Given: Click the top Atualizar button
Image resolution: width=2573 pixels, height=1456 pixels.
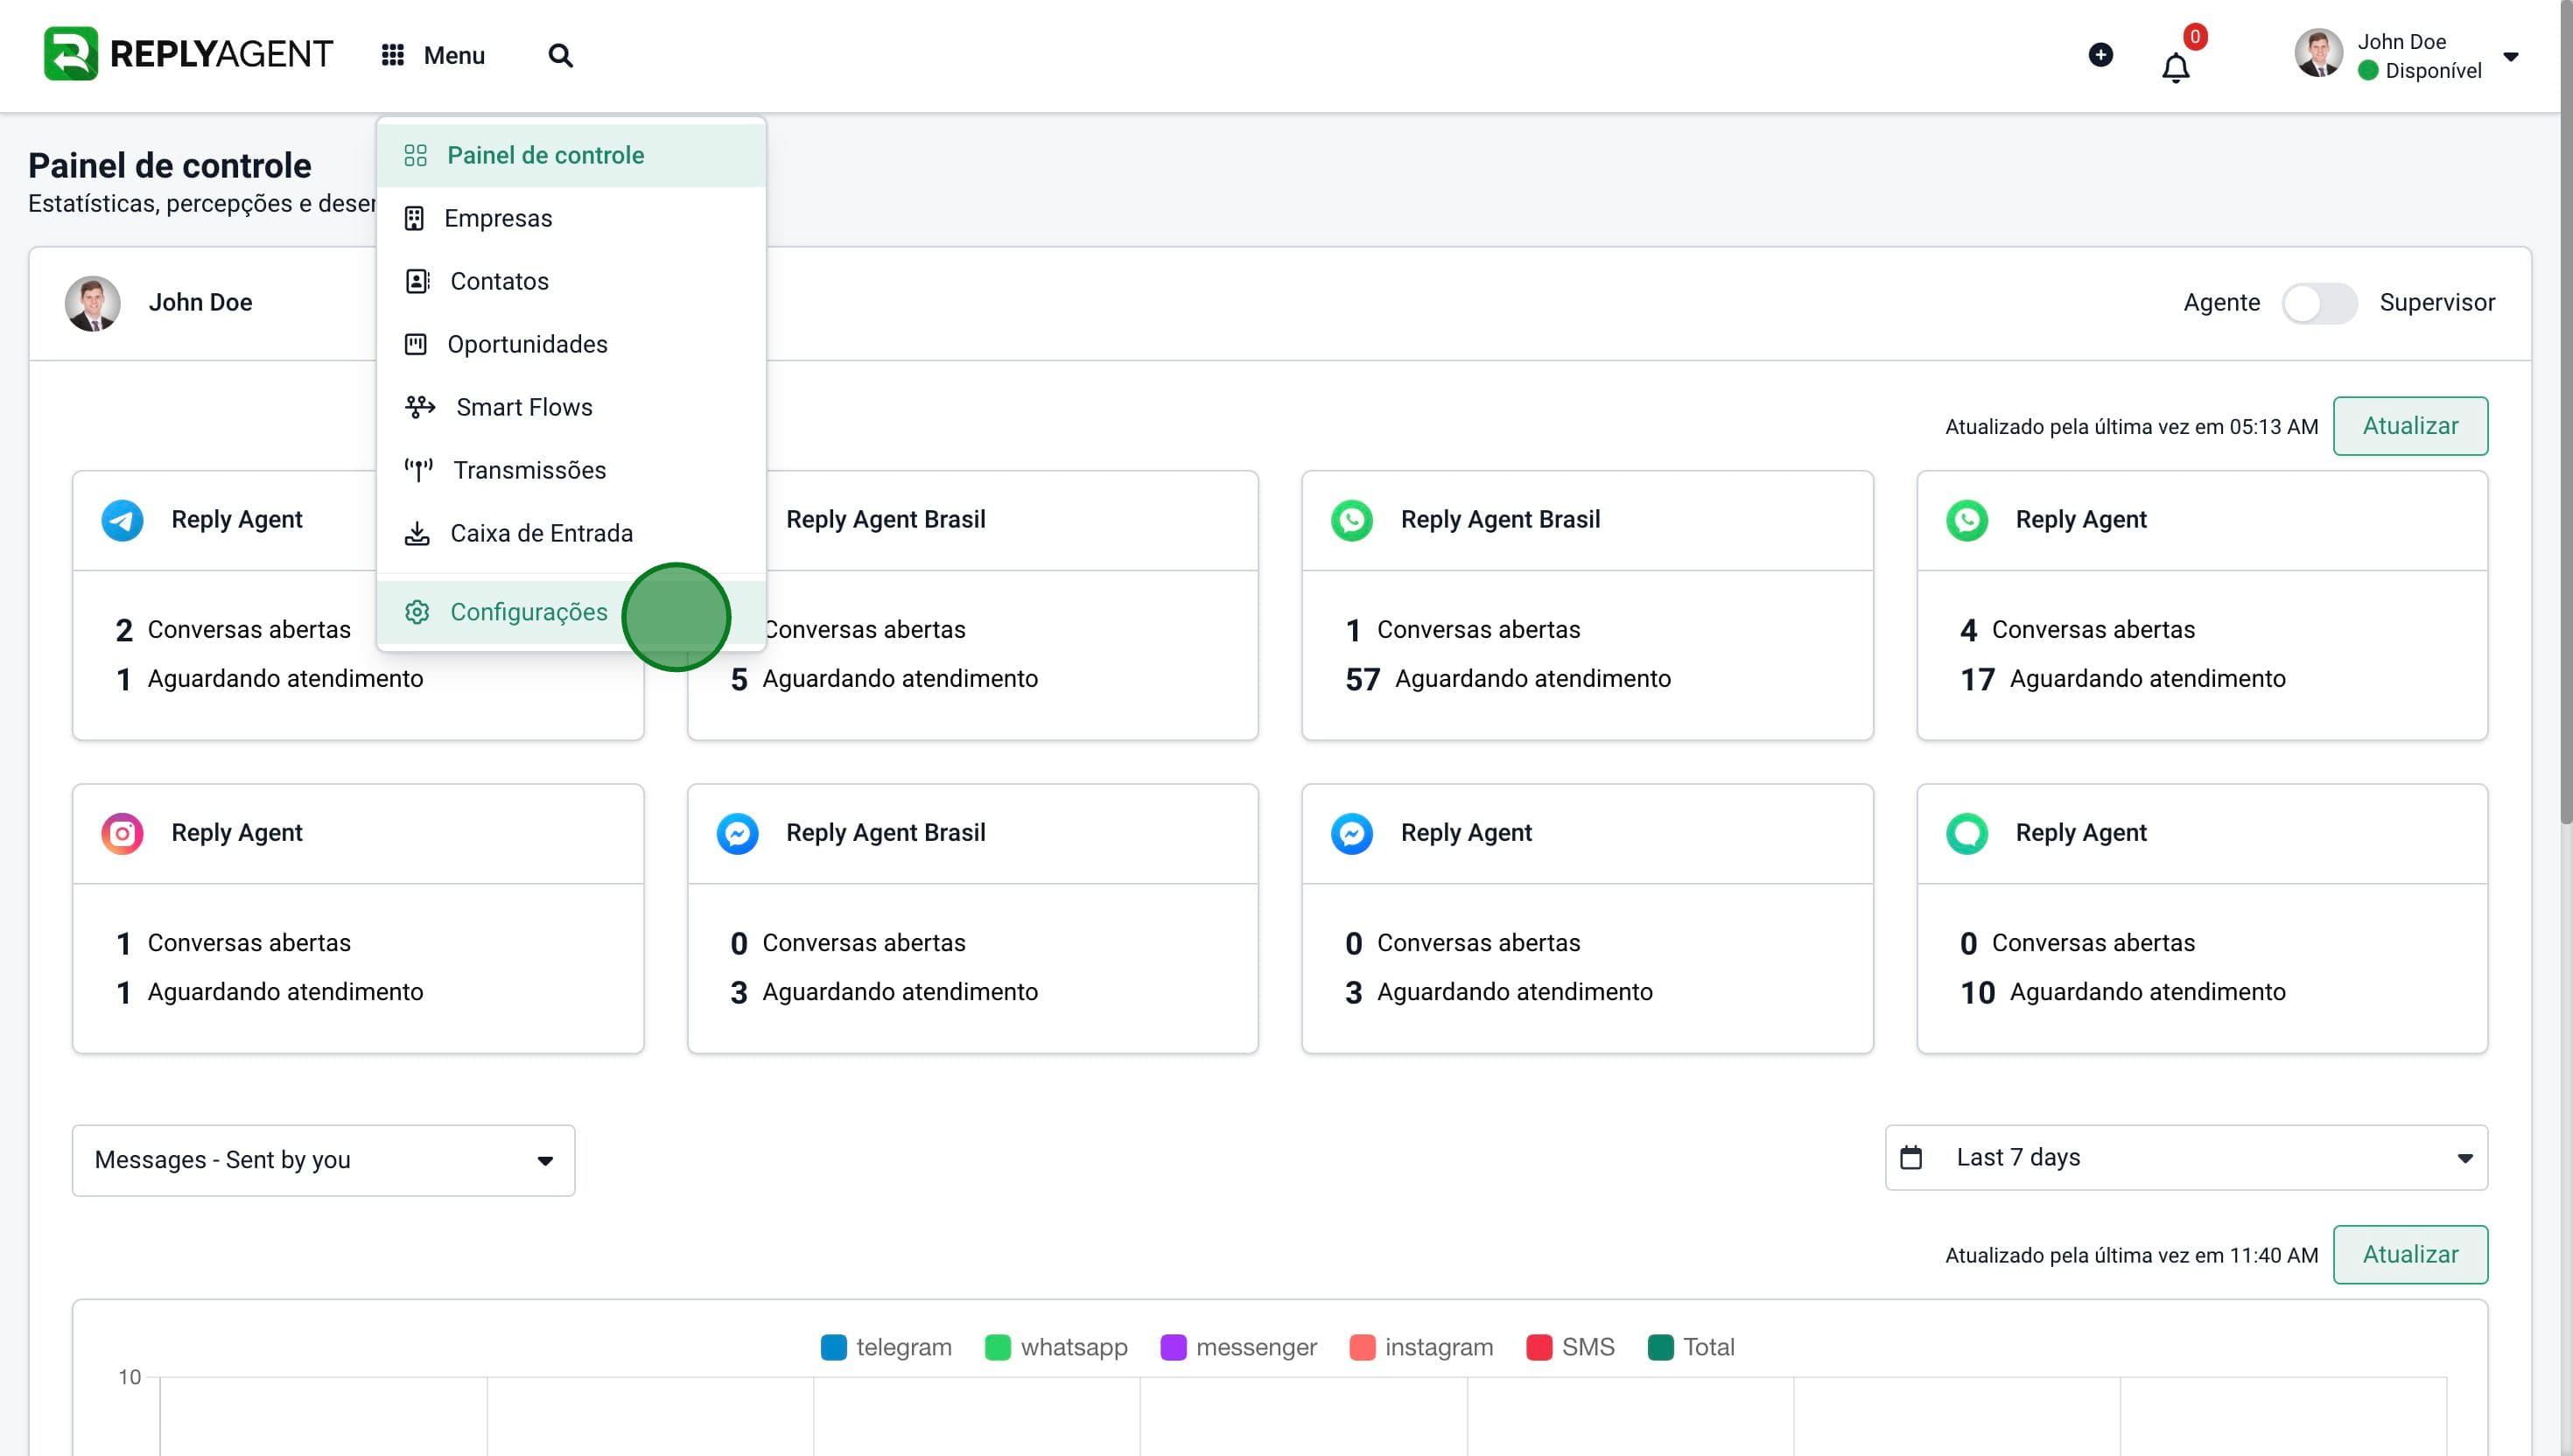Looking at the screenshot, I should click(2410, 426).
